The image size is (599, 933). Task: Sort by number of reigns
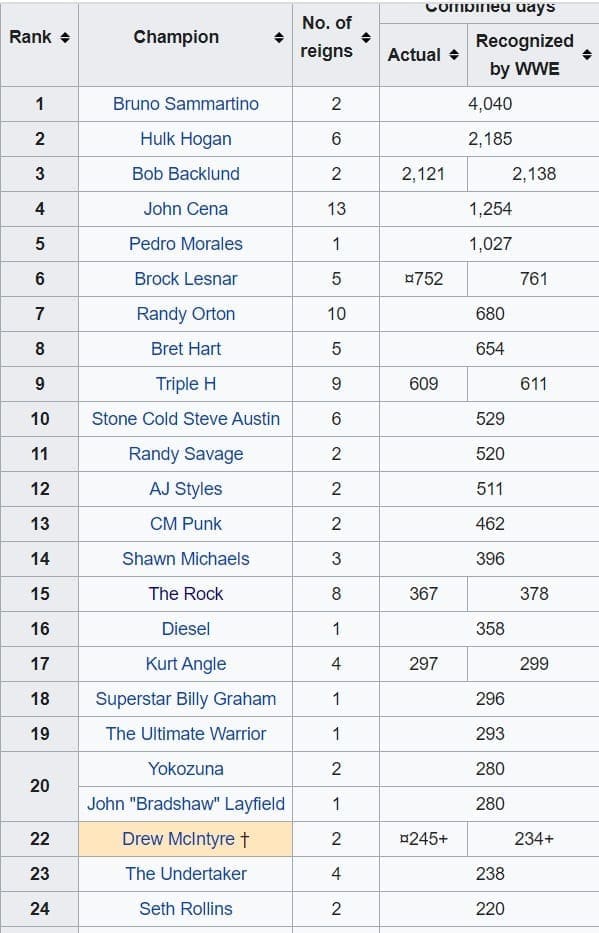click(366, 36)
